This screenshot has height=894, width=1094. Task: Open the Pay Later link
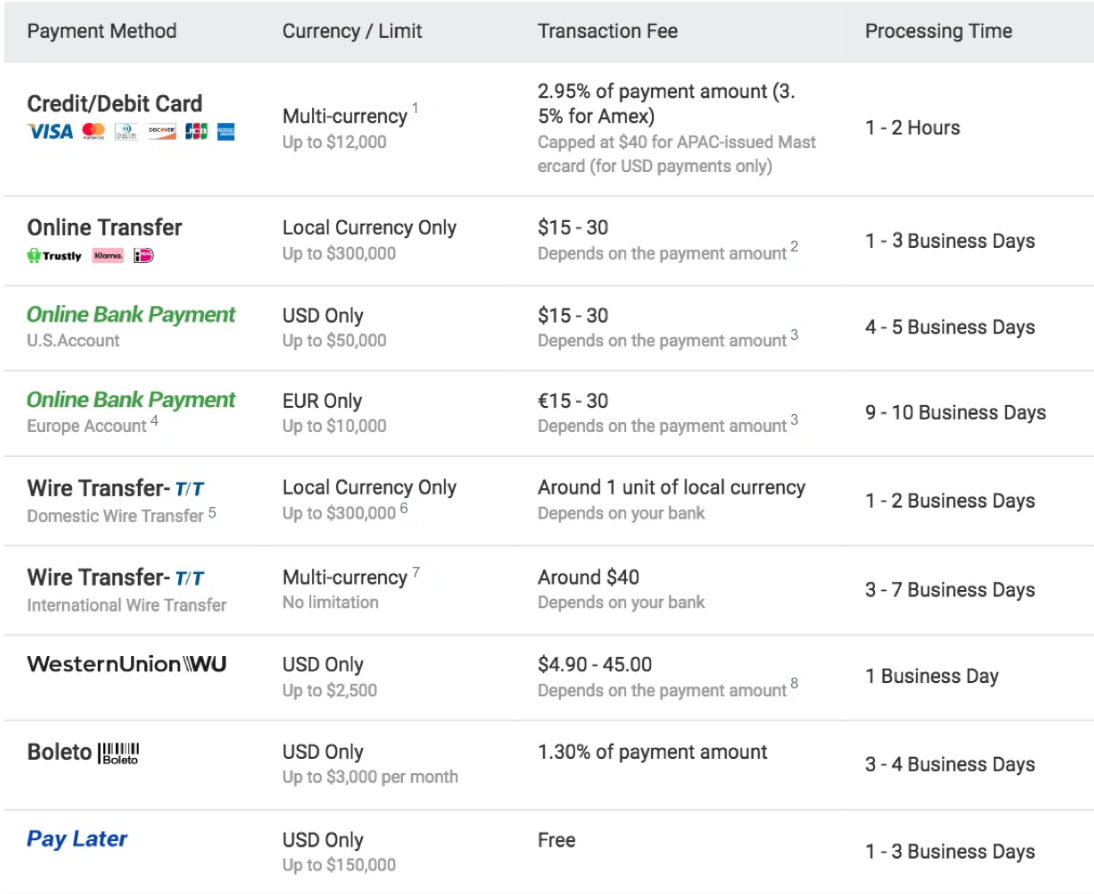pyautogui.click(x=77, y=838)
